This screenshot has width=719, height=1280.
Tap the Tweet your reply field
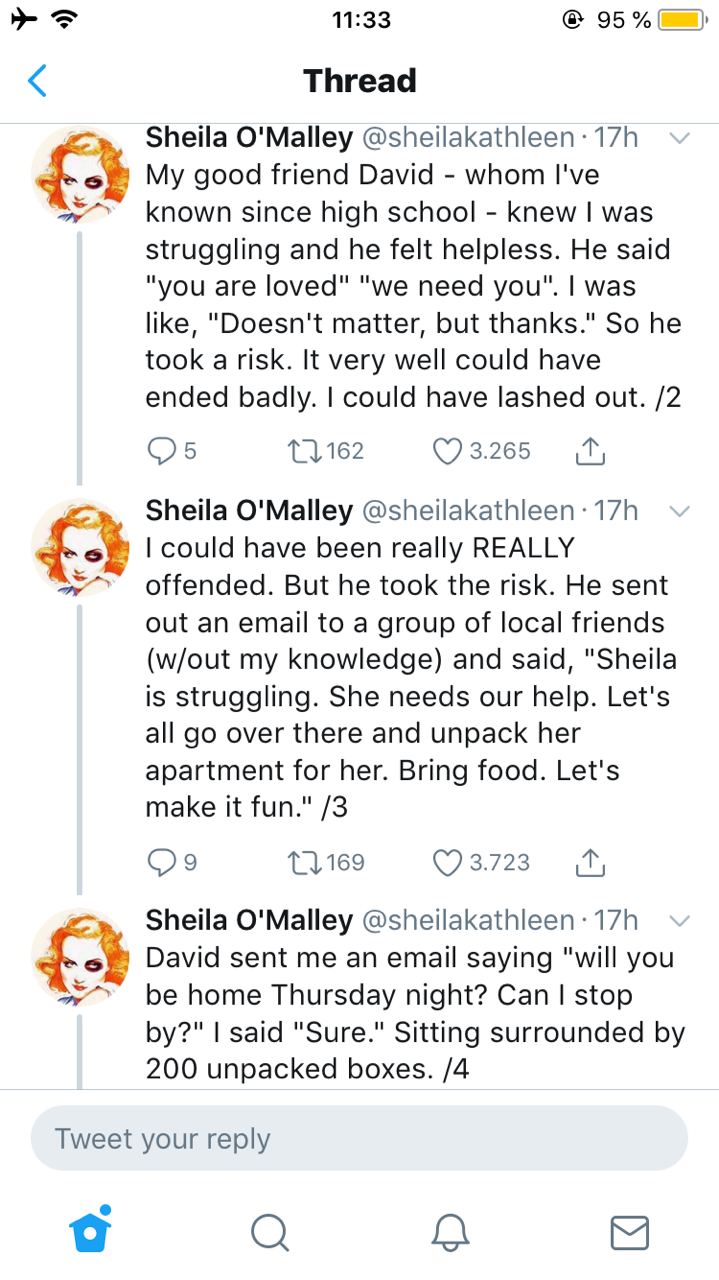pyautogui.click(x=359, y=1138)
